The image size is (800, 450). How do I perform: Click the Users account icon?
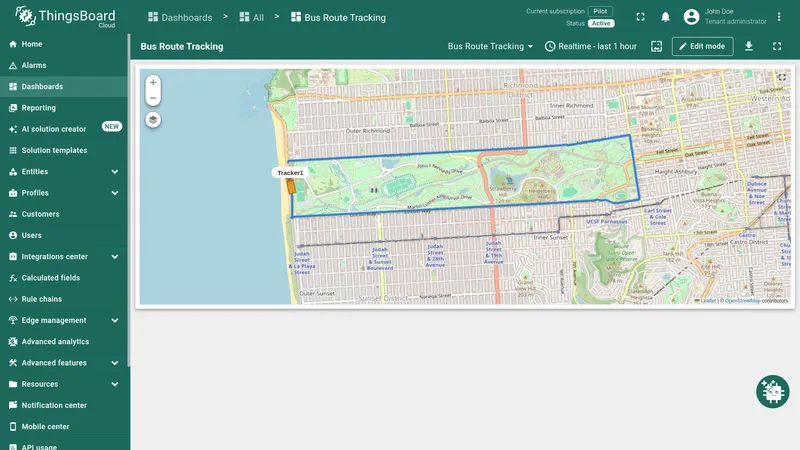coord(13,235)
